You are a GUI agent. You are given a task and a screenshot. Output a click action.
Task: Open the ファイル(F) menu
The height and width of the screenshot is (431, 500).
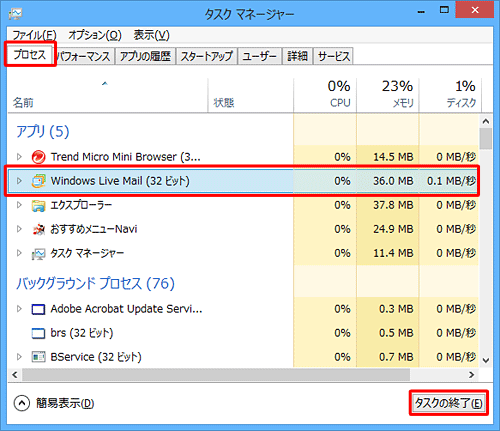click(x=34, y=35)
